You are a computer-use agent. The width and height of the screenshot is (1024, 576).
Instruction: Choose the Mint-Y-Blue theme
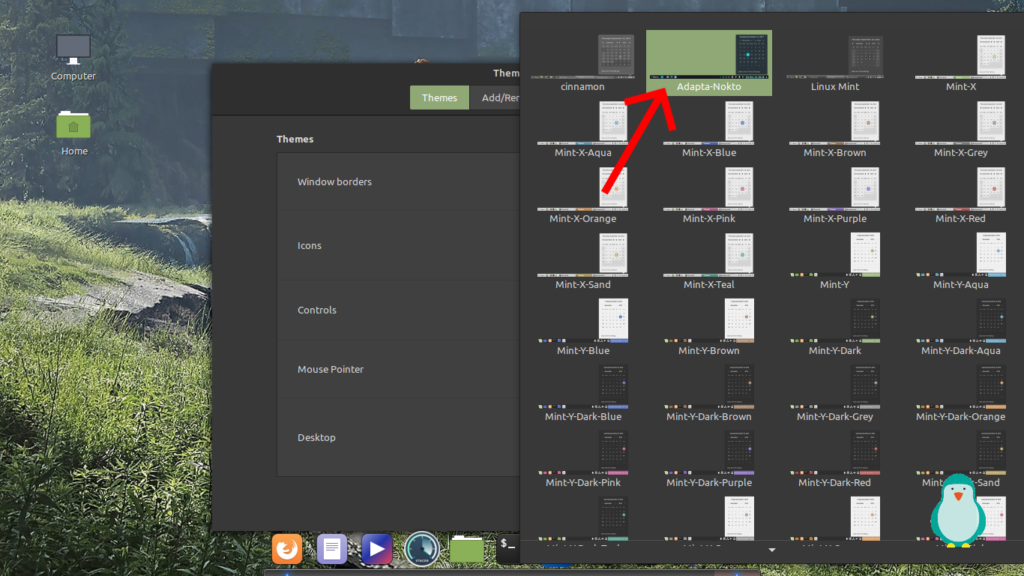click(x=583, y=327)
